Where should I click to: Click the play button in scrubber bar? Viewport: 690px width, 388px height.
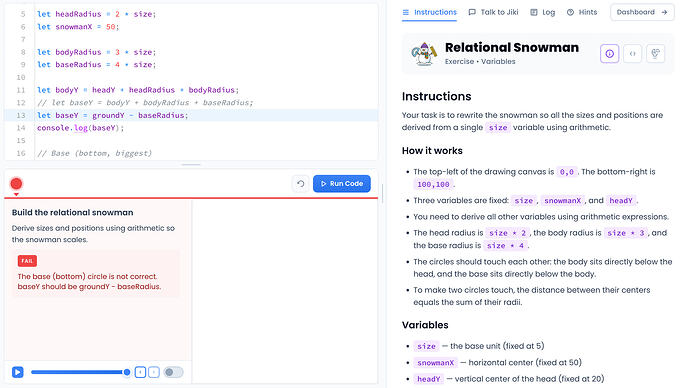click(x=18, y=372)
